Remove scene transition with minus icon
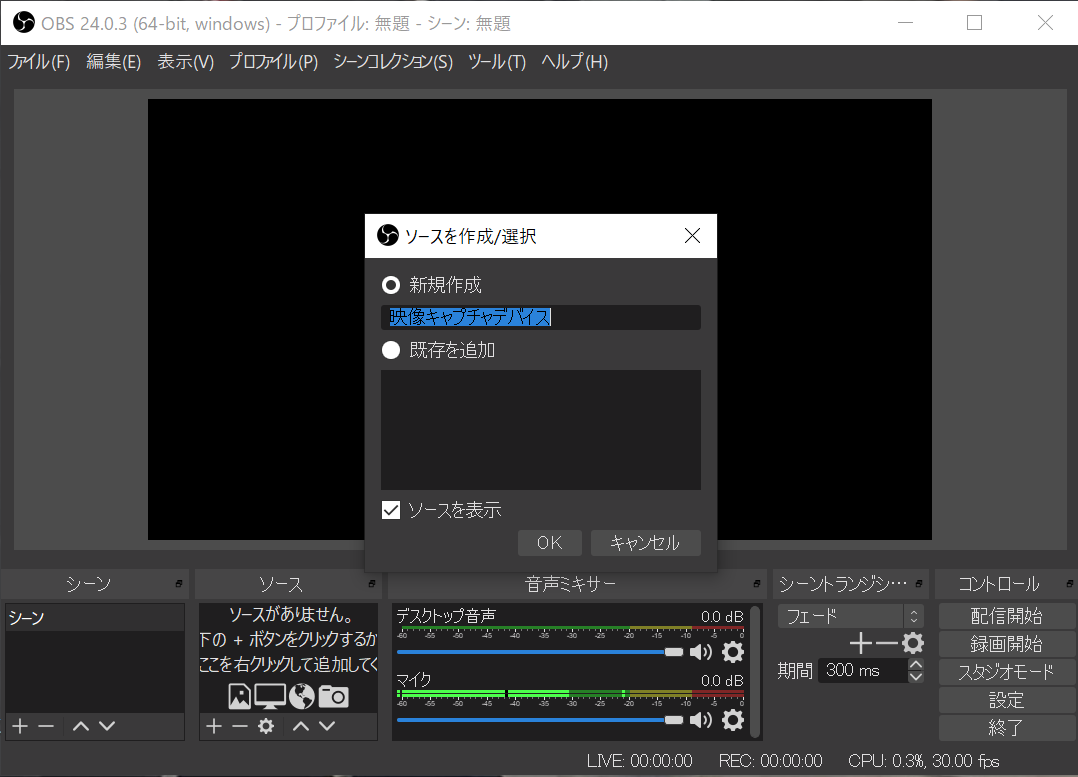Image resolution: width=1078 pixels, height=777 pixels. point(886,644)
